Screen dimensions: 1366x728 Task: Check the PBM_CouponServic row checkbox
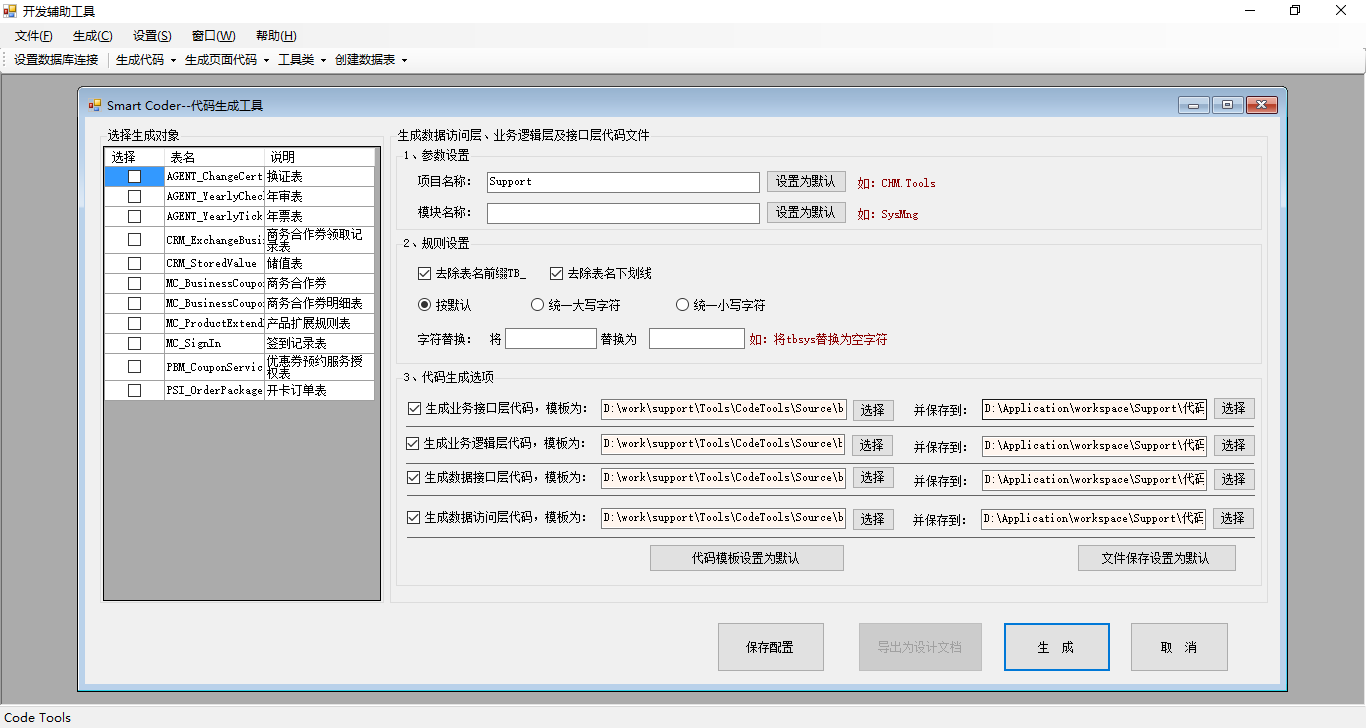(x=134, y=367)
